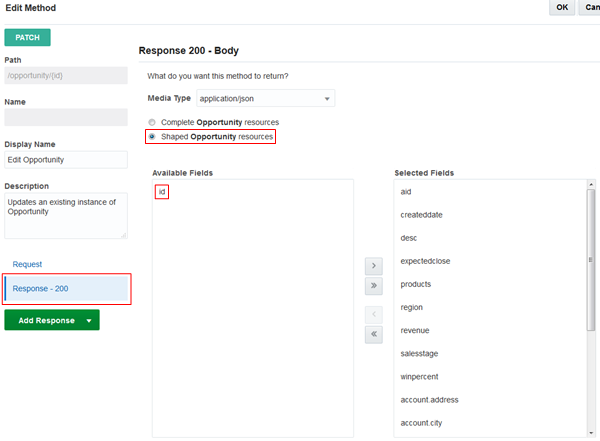This screenshot has height=441, width=600.
Task: Open the Request section
Action: pyautogui.click(x=27, y=264)
